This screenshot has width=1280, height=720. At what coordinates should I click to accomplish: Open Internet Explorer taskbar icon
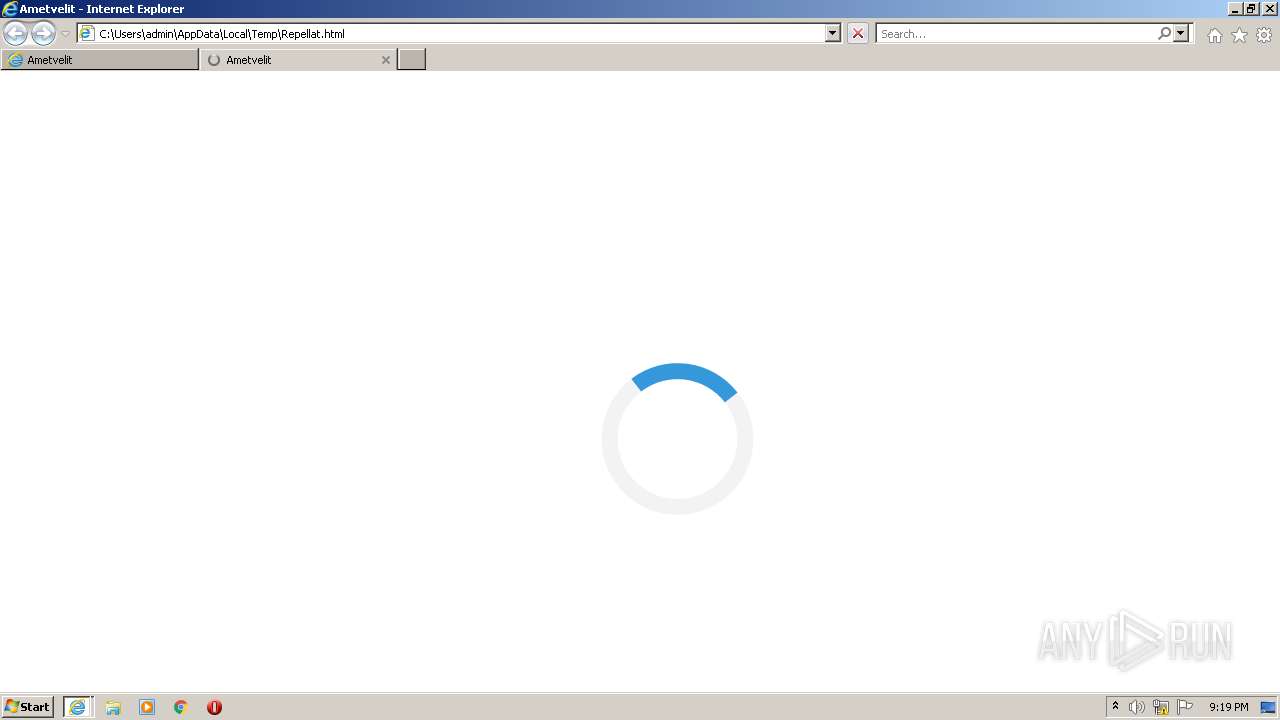pyautogui.click(x=78, y=707)
